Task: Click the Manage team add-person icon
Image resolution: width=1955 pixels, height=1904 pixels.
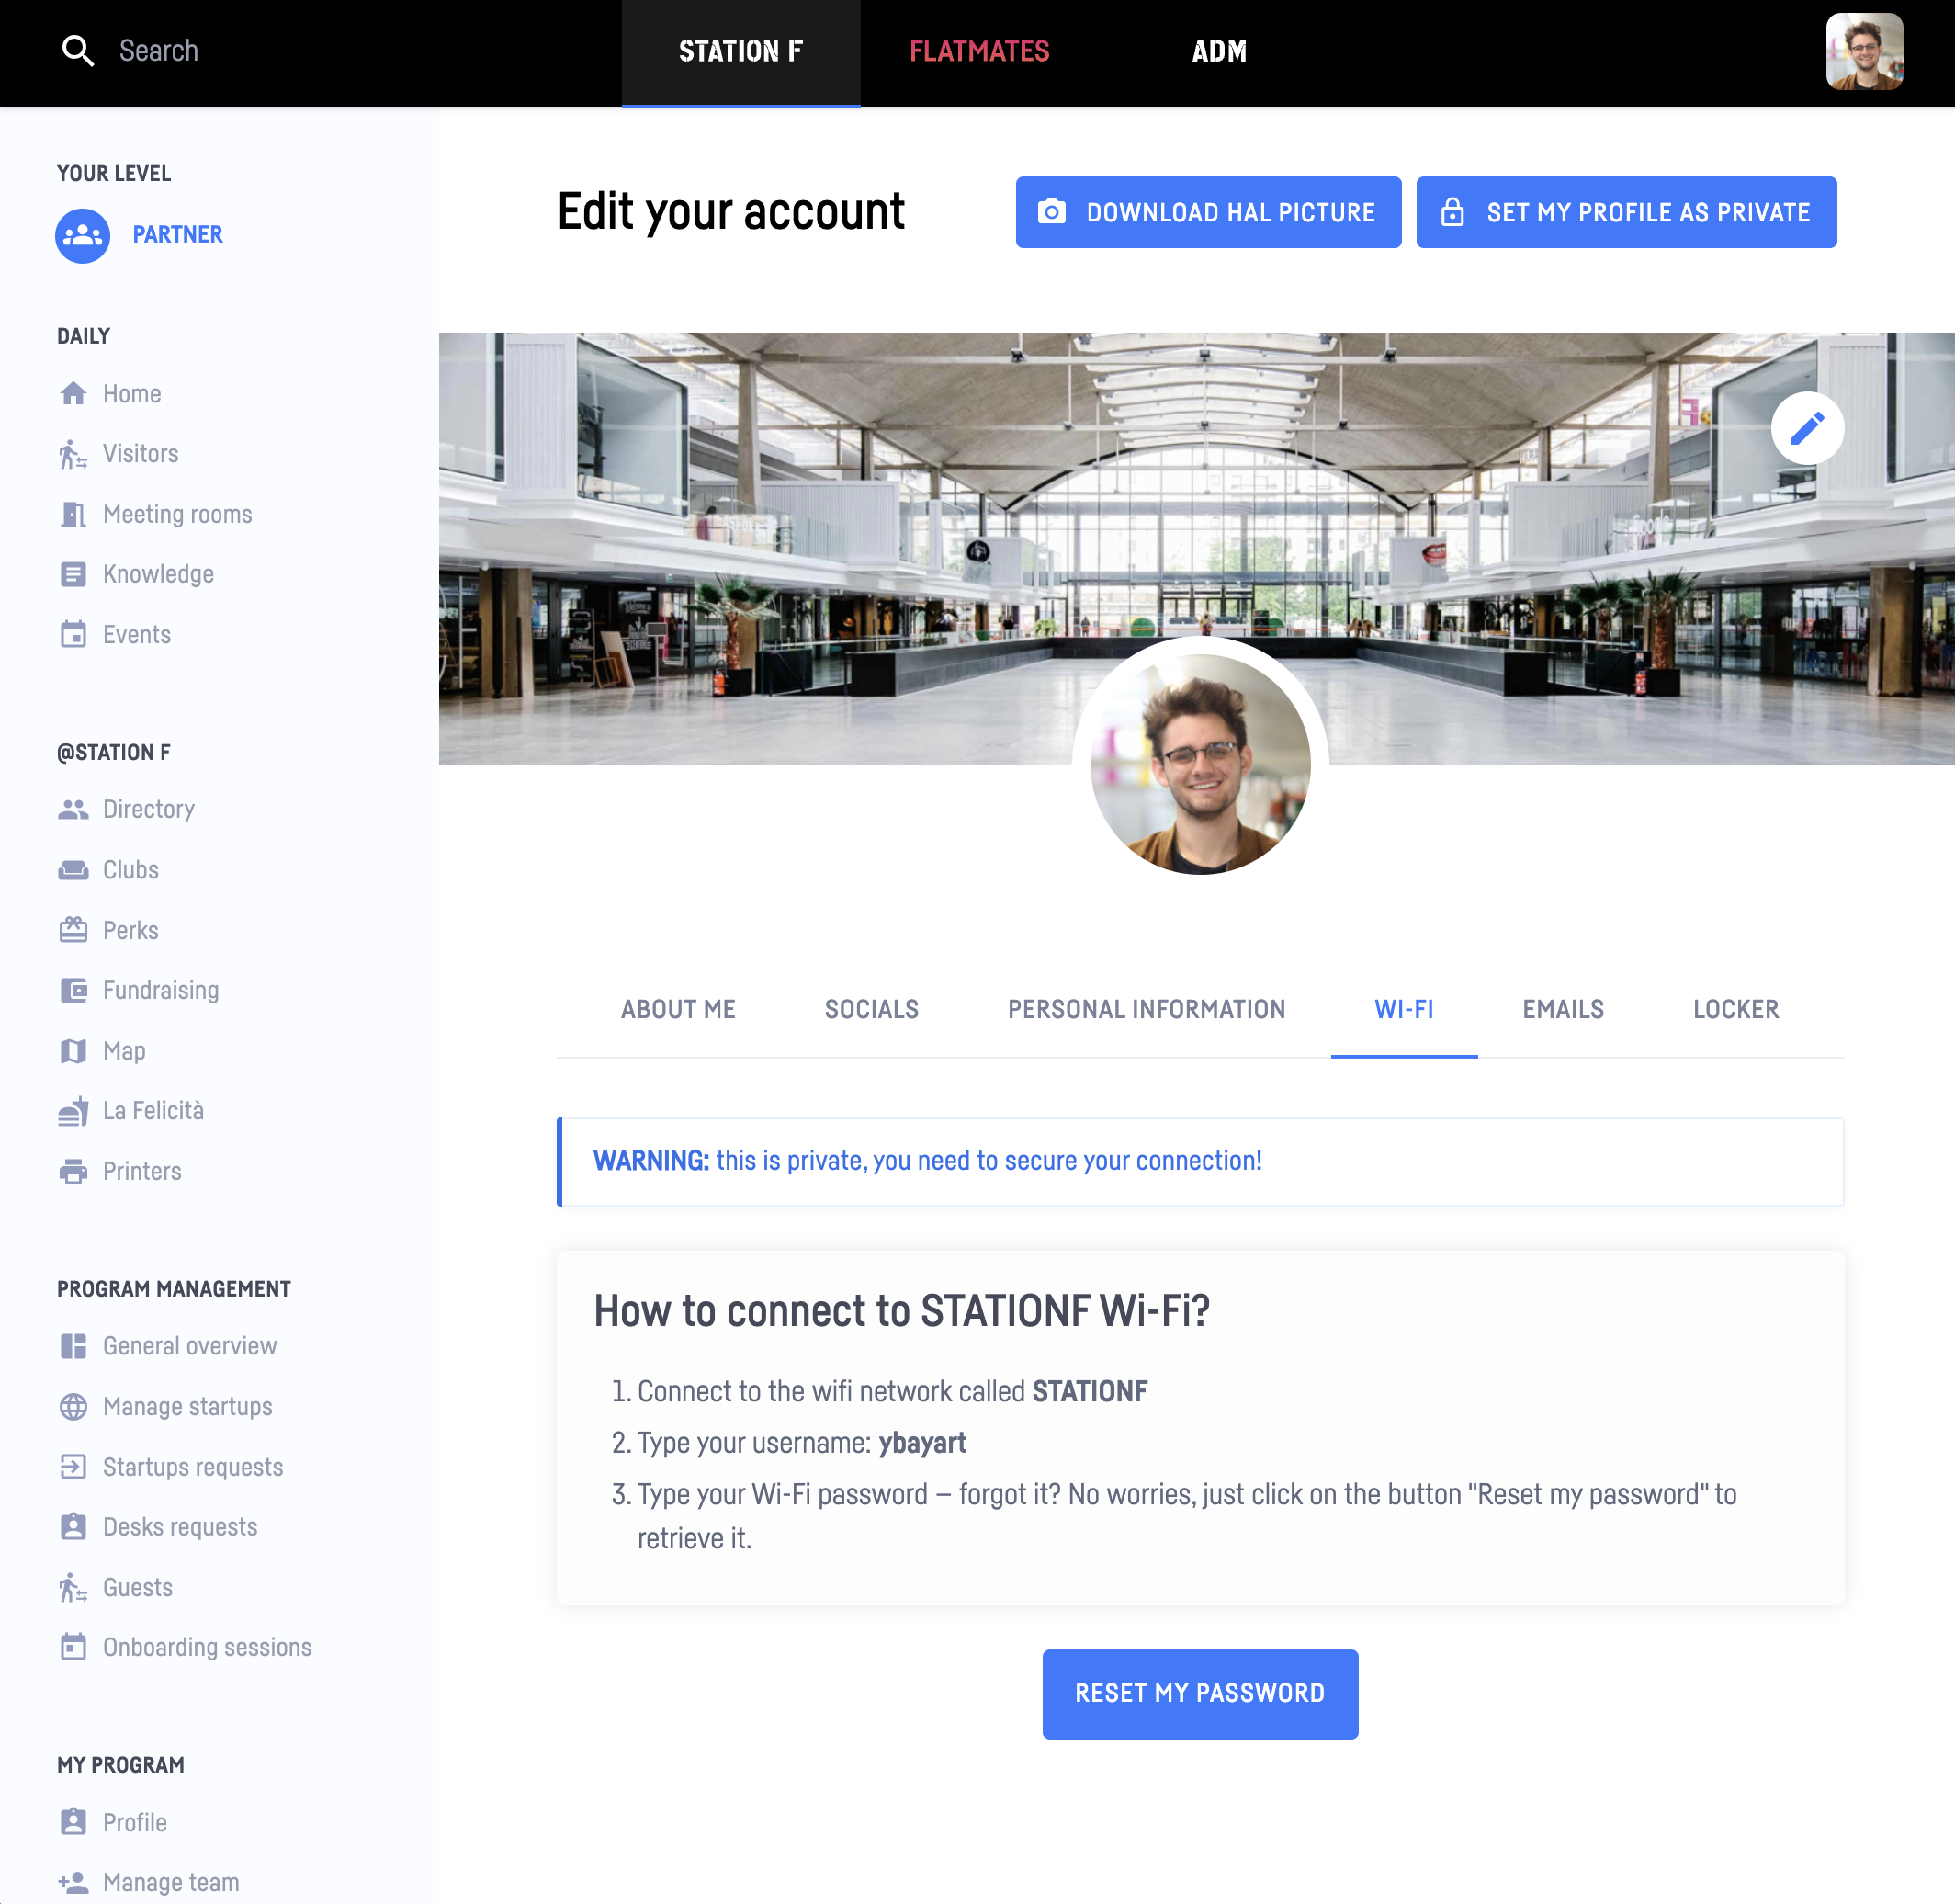Action: tap(73, 1883)
